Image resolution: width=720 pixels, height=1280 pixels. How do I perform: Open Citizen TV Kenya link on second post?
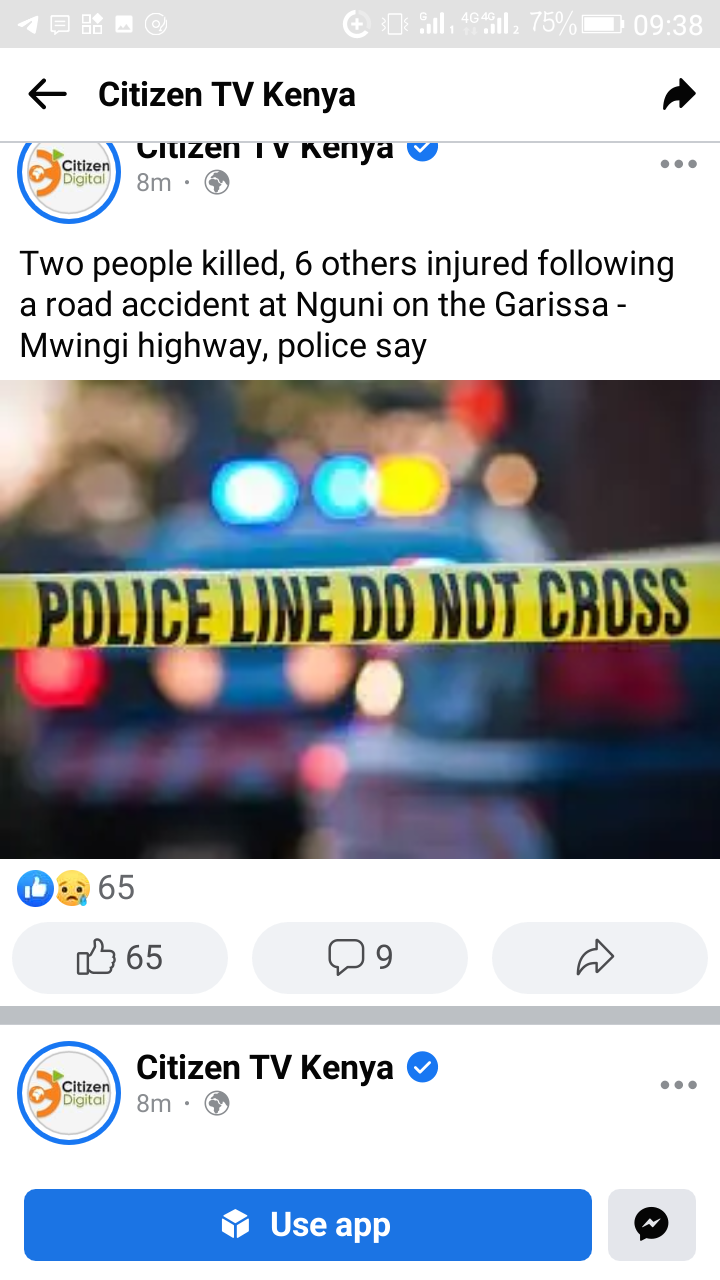click(265, 1068)
